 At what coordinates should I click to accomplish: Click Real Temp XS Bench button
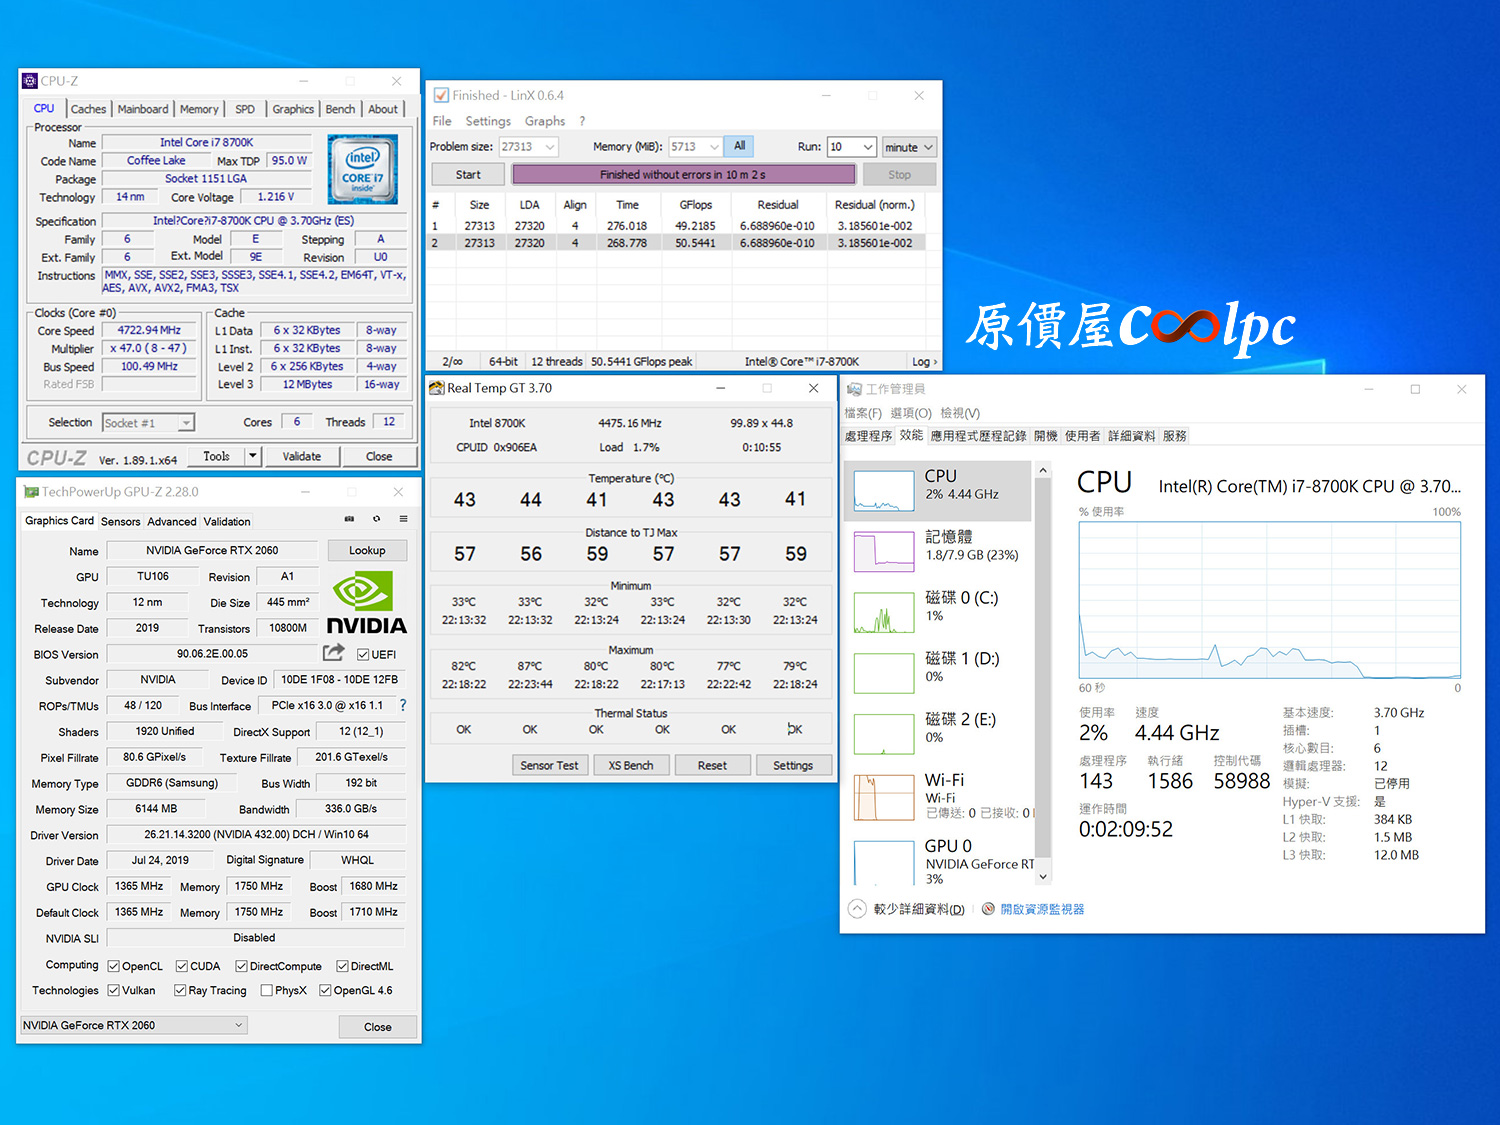click(x=631, y=765)
